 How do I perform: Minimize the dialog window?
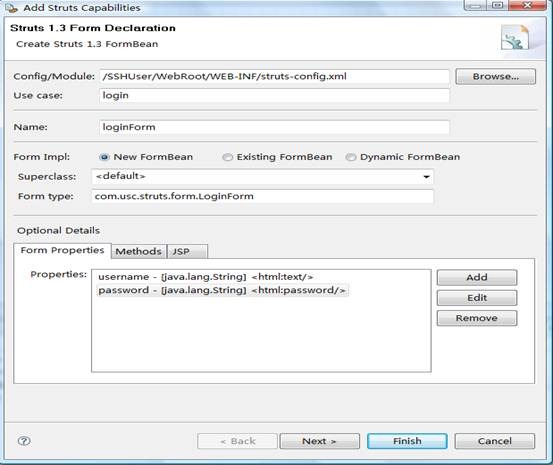(475, 5)
